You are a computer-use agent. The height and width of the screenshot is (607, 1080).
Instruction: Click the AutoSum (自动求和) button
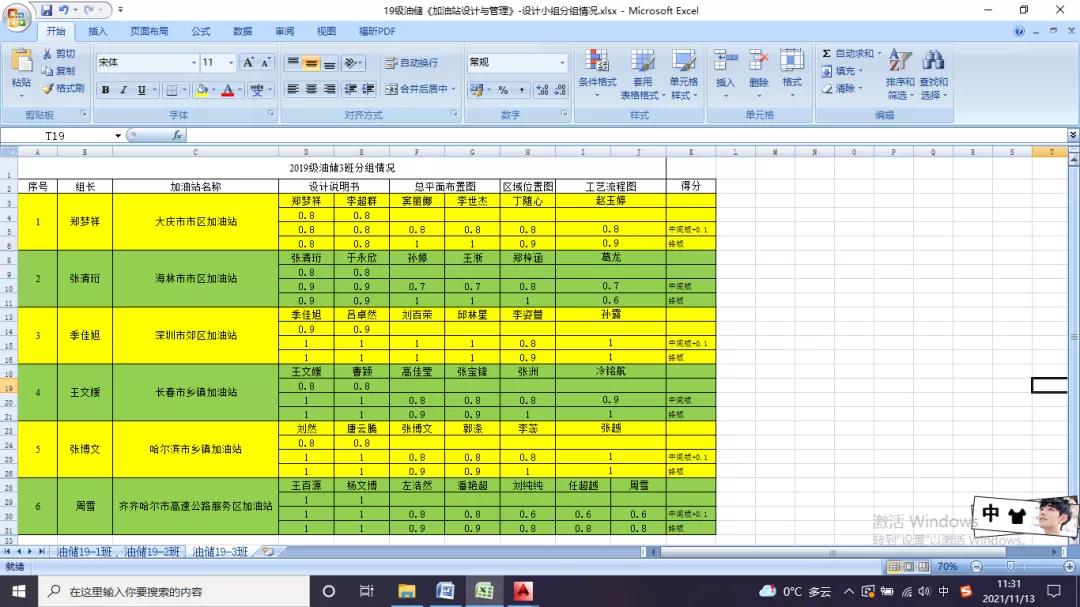pos(848,54)
